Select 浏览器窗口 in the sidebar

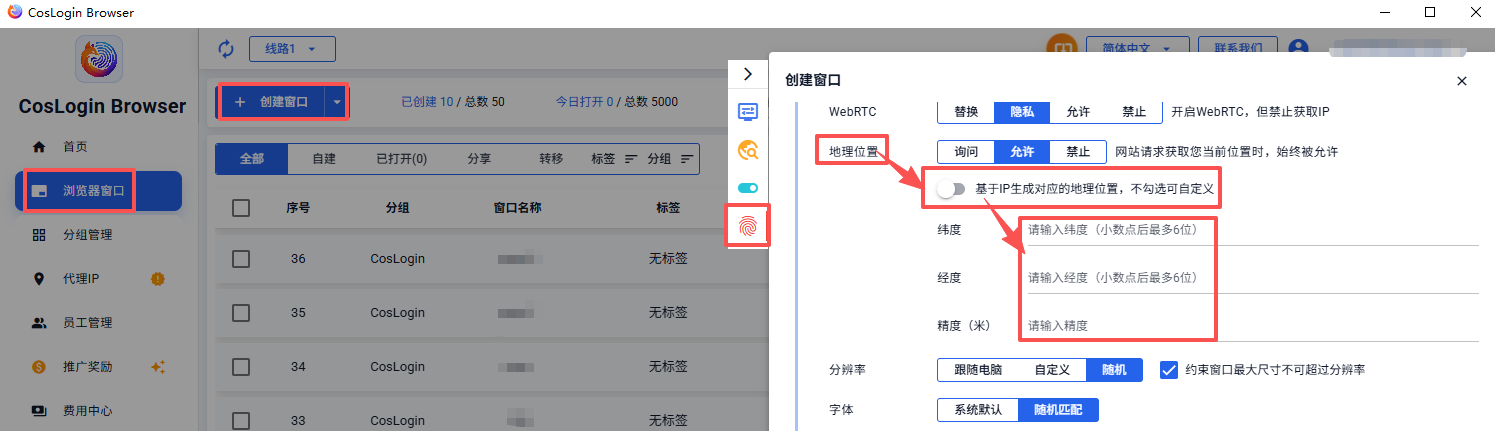[98, 191]
